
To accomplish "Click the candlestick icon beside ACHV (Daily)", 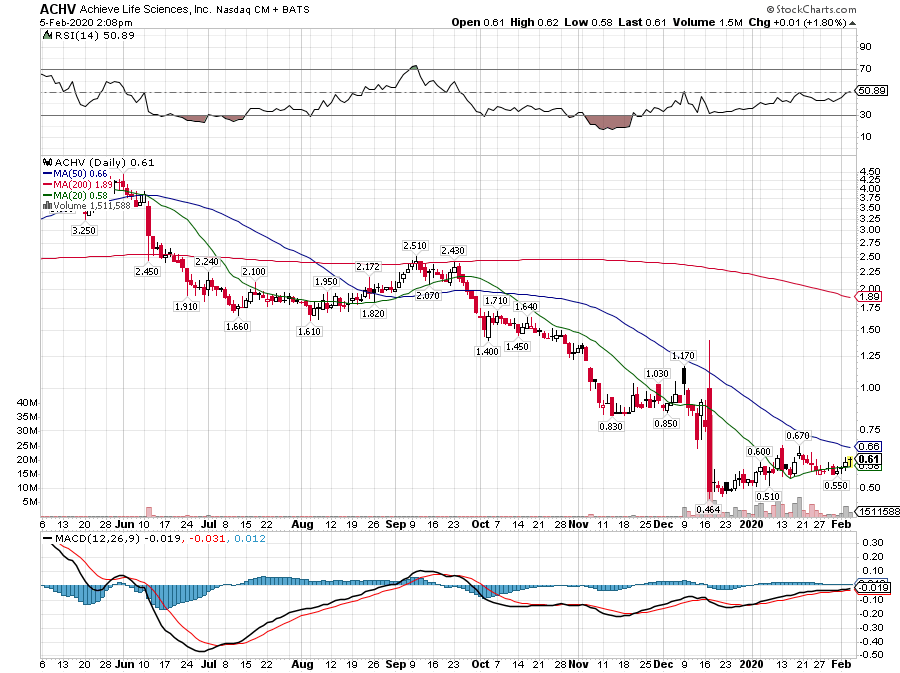I will pyautogui.click(x=48, y=162).
